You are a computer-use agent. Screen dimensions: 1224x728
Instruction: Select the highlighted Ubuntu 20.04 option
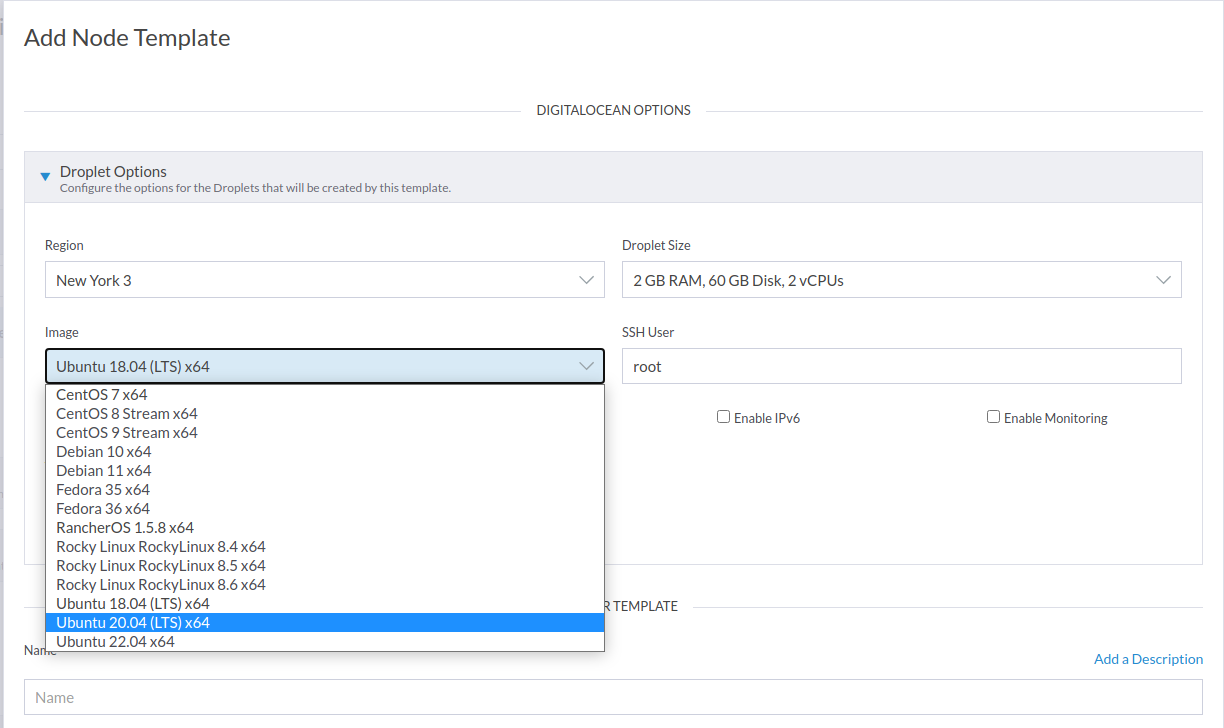click(134, 622)
